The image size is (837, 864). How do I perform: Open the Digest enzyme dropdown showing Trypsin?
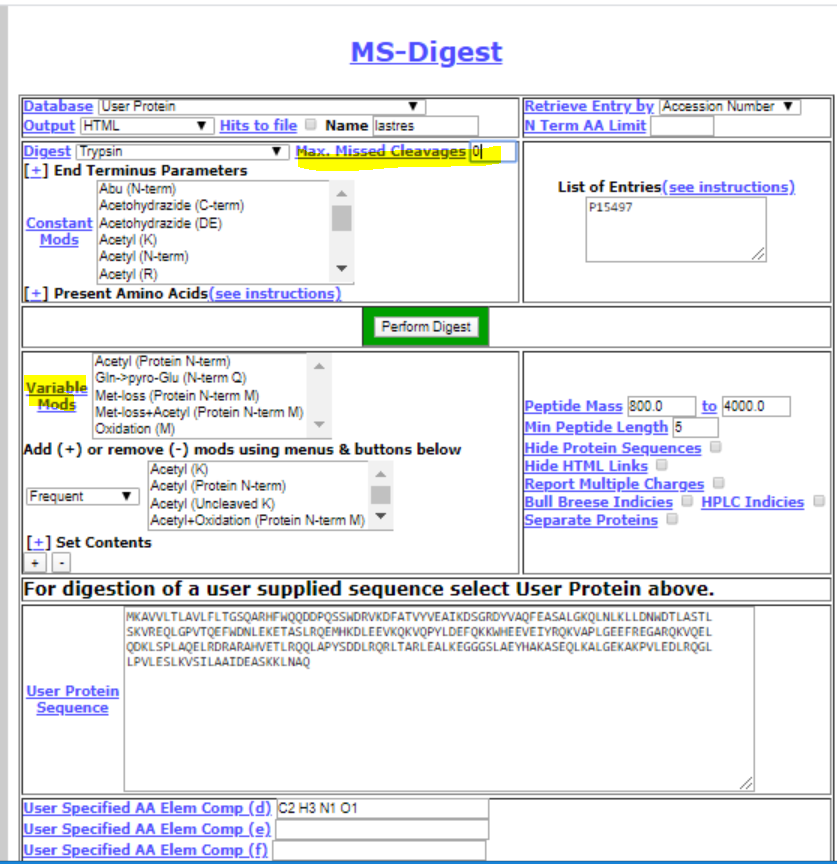click(x=182, y=152)
